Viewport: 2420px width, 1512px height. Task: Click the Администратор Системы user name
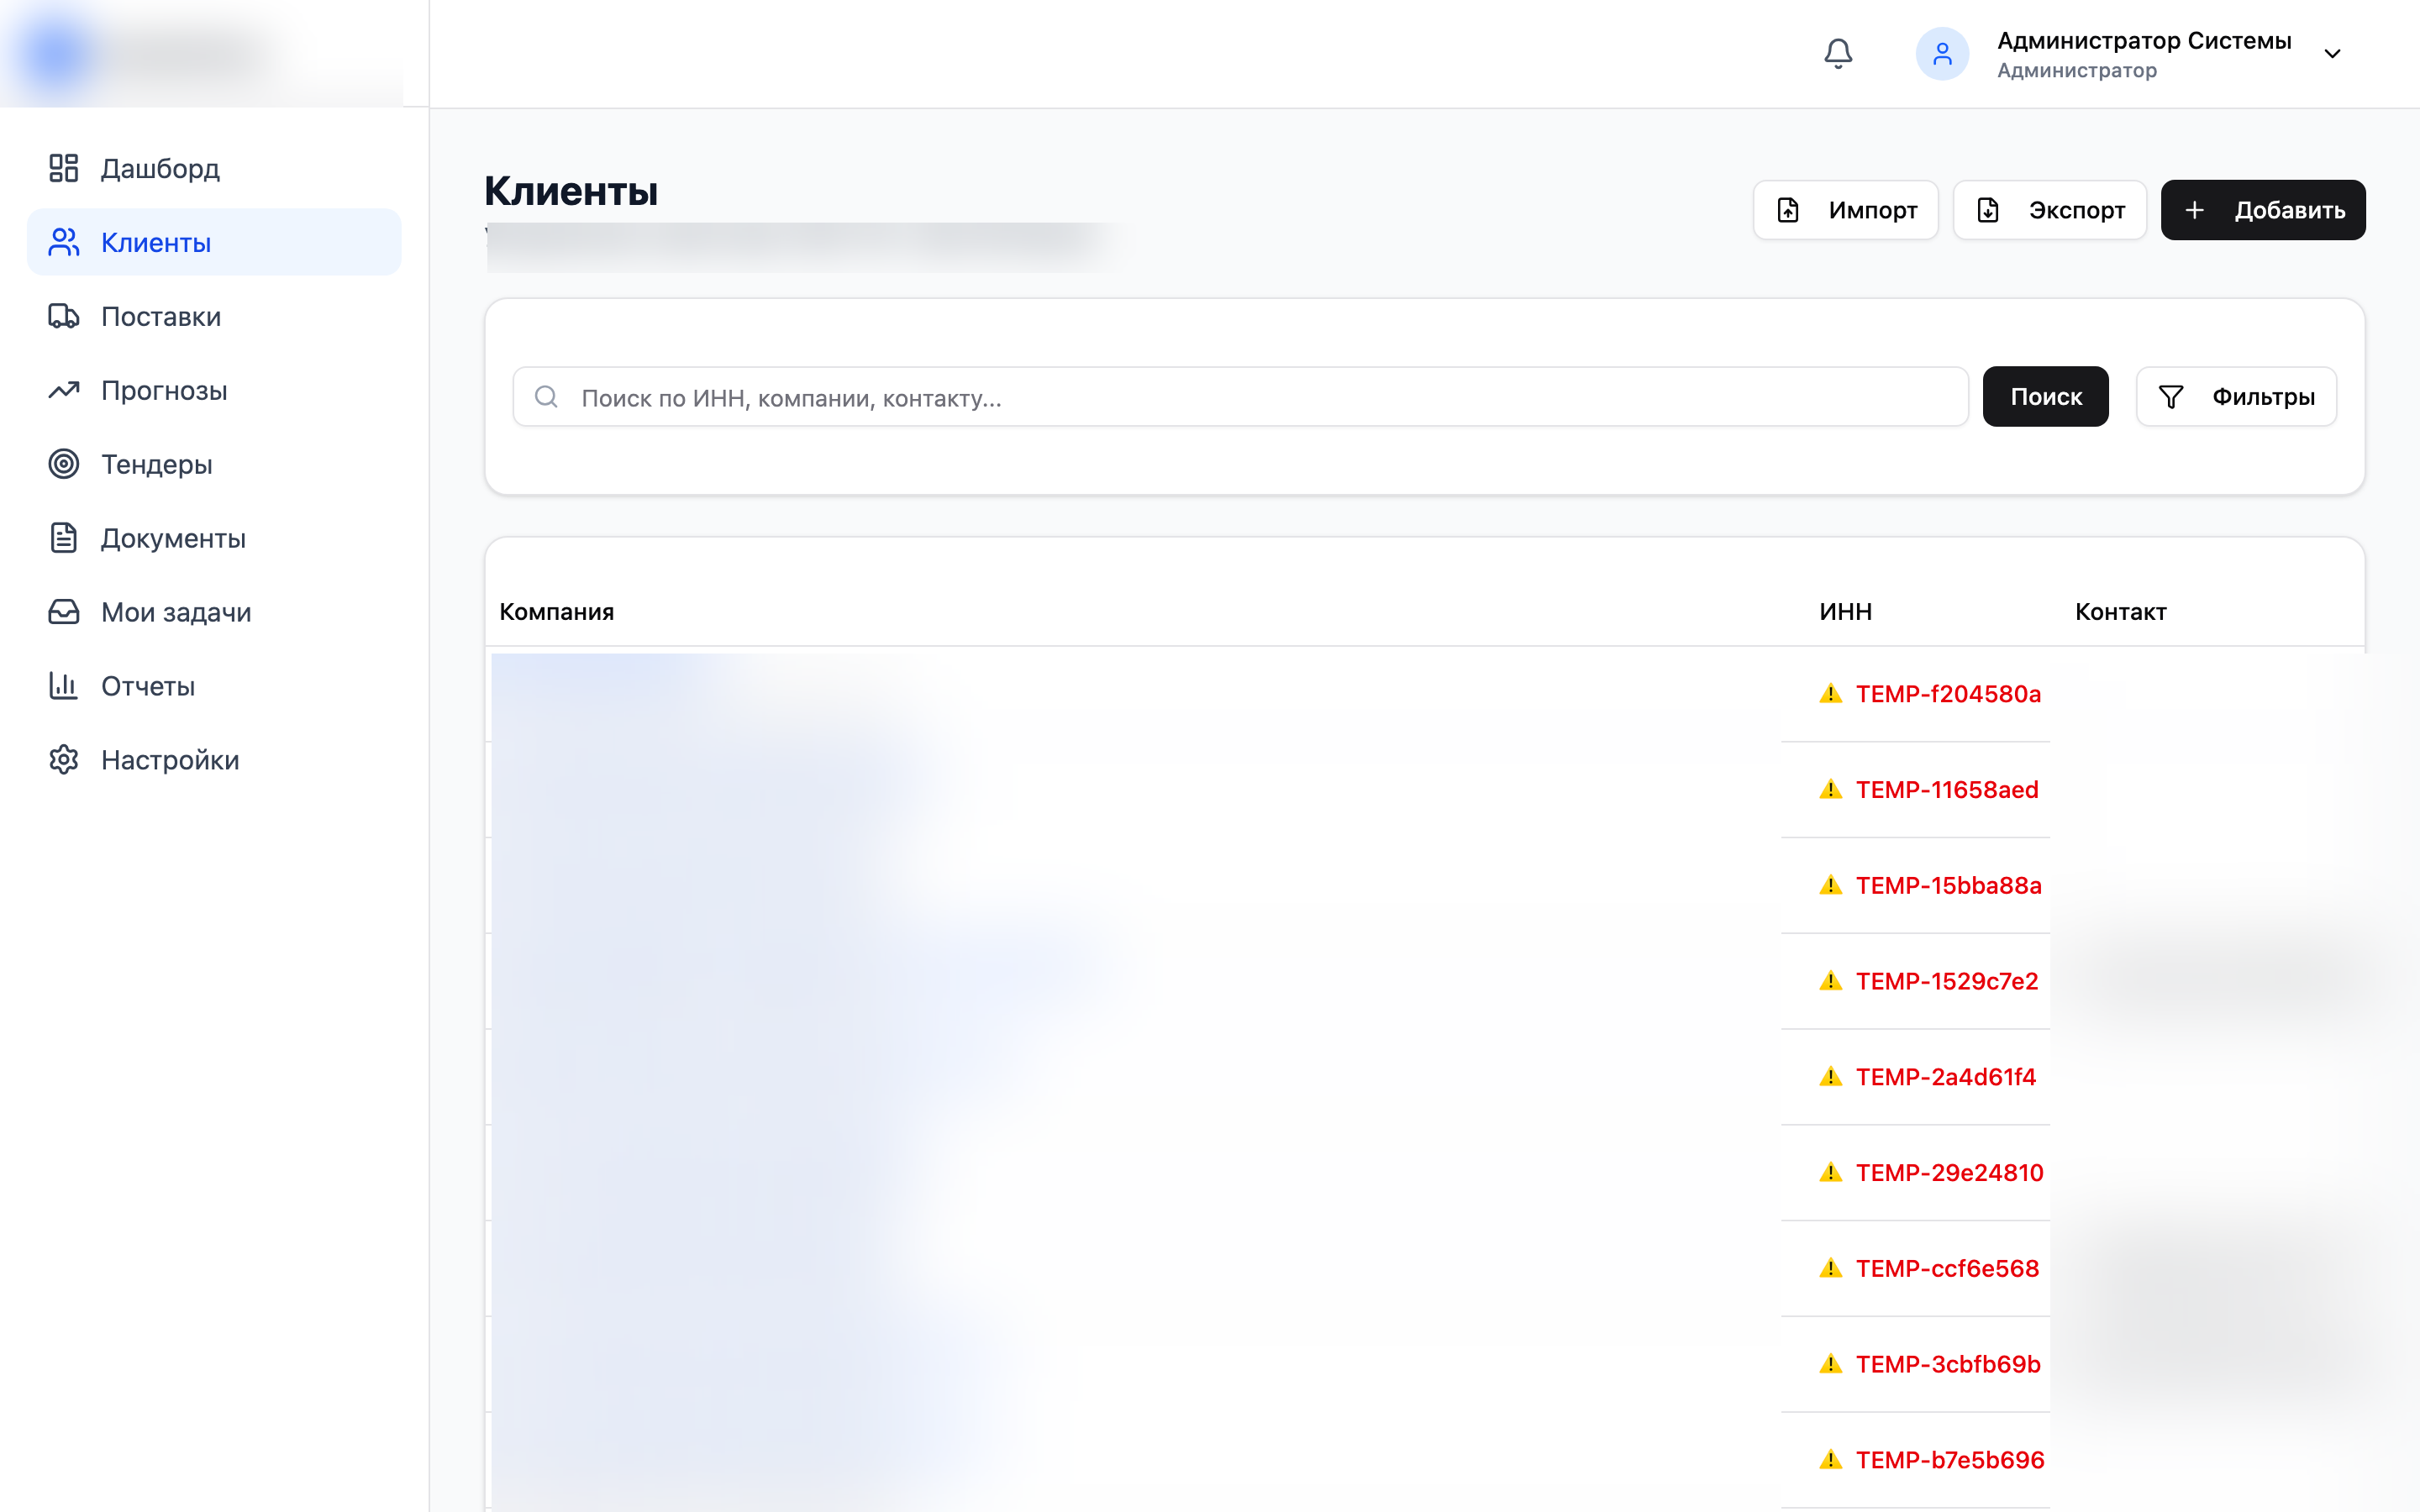coord(2144,41)
